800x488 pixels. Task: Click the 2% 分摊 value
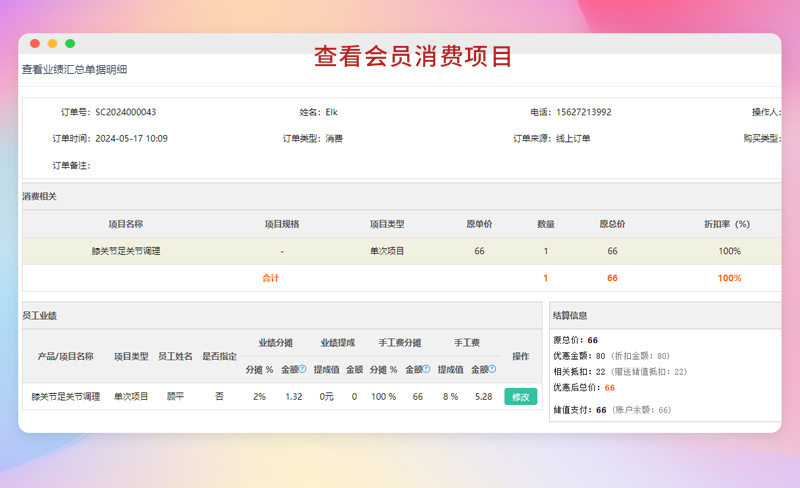[x=259, y=397]
